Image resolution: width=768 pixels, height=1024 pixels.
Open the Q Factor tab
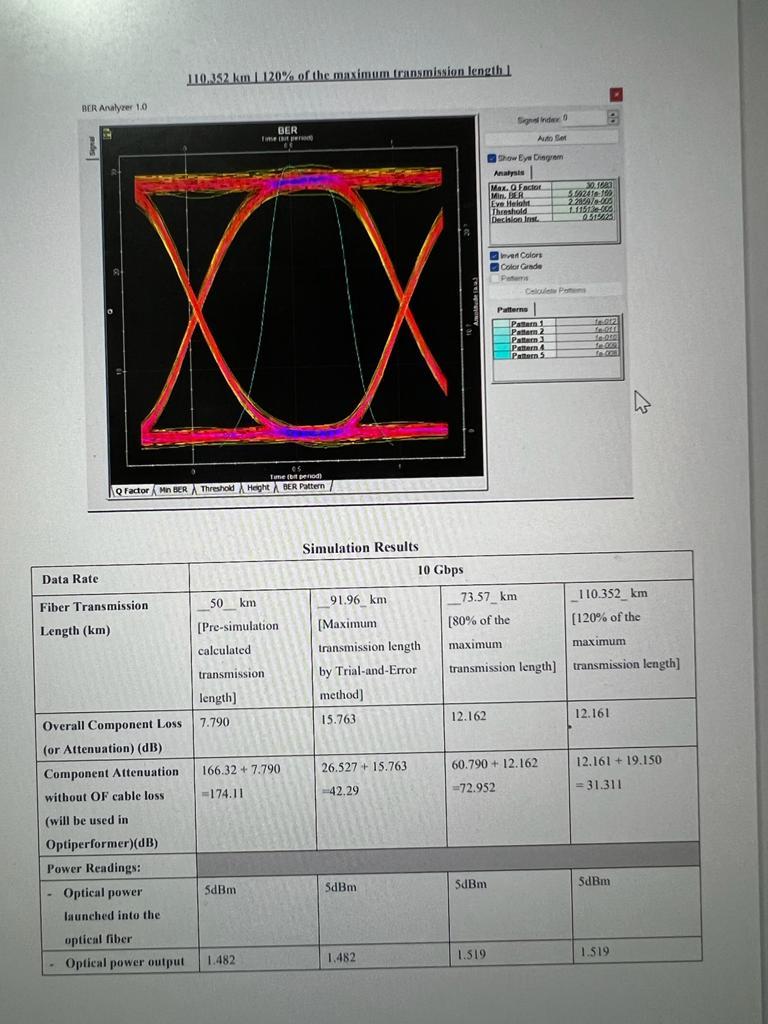(133, 490)
